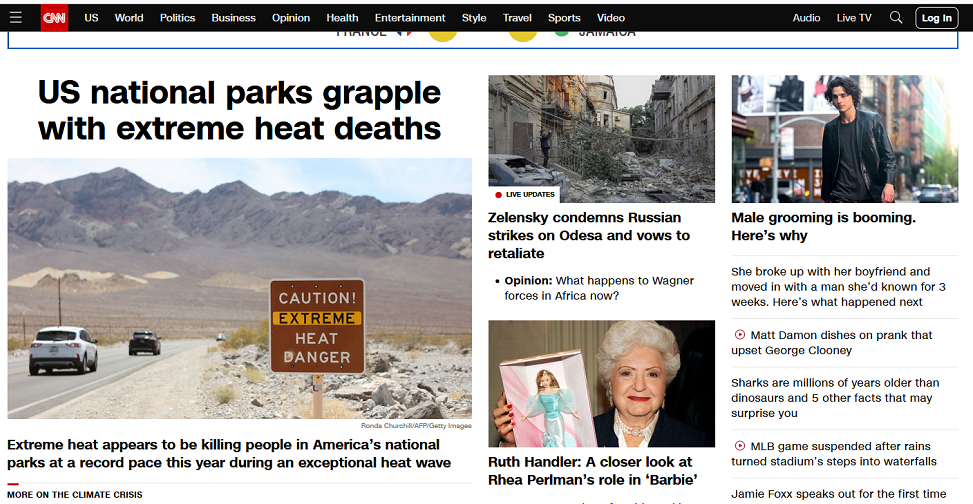Click the red Live Updates badge

click(x=525, y=194)
